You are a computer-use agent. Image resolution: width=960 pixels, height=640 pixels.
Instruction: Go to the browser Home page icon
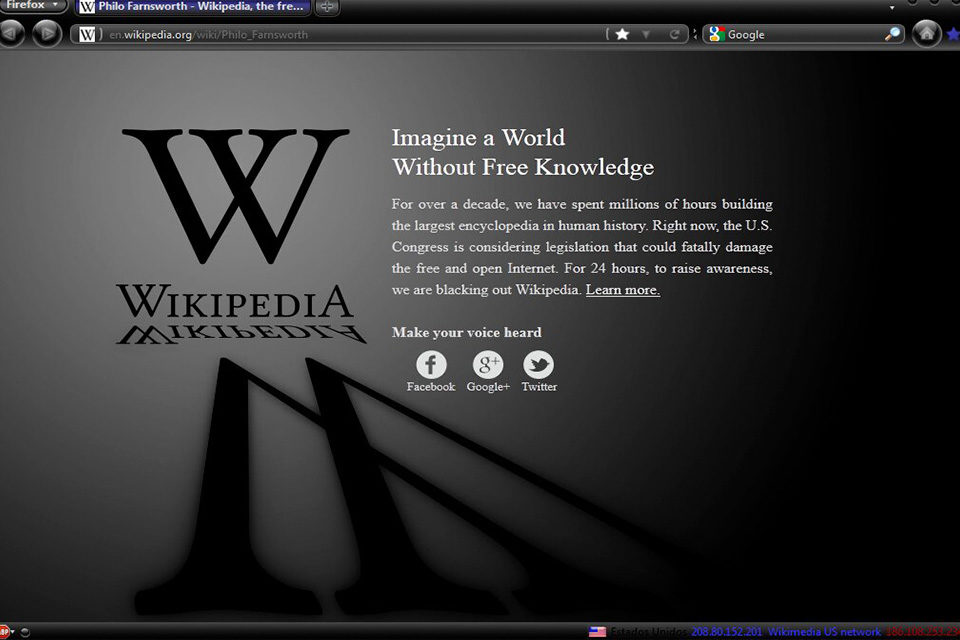click(x=926, y=33)
